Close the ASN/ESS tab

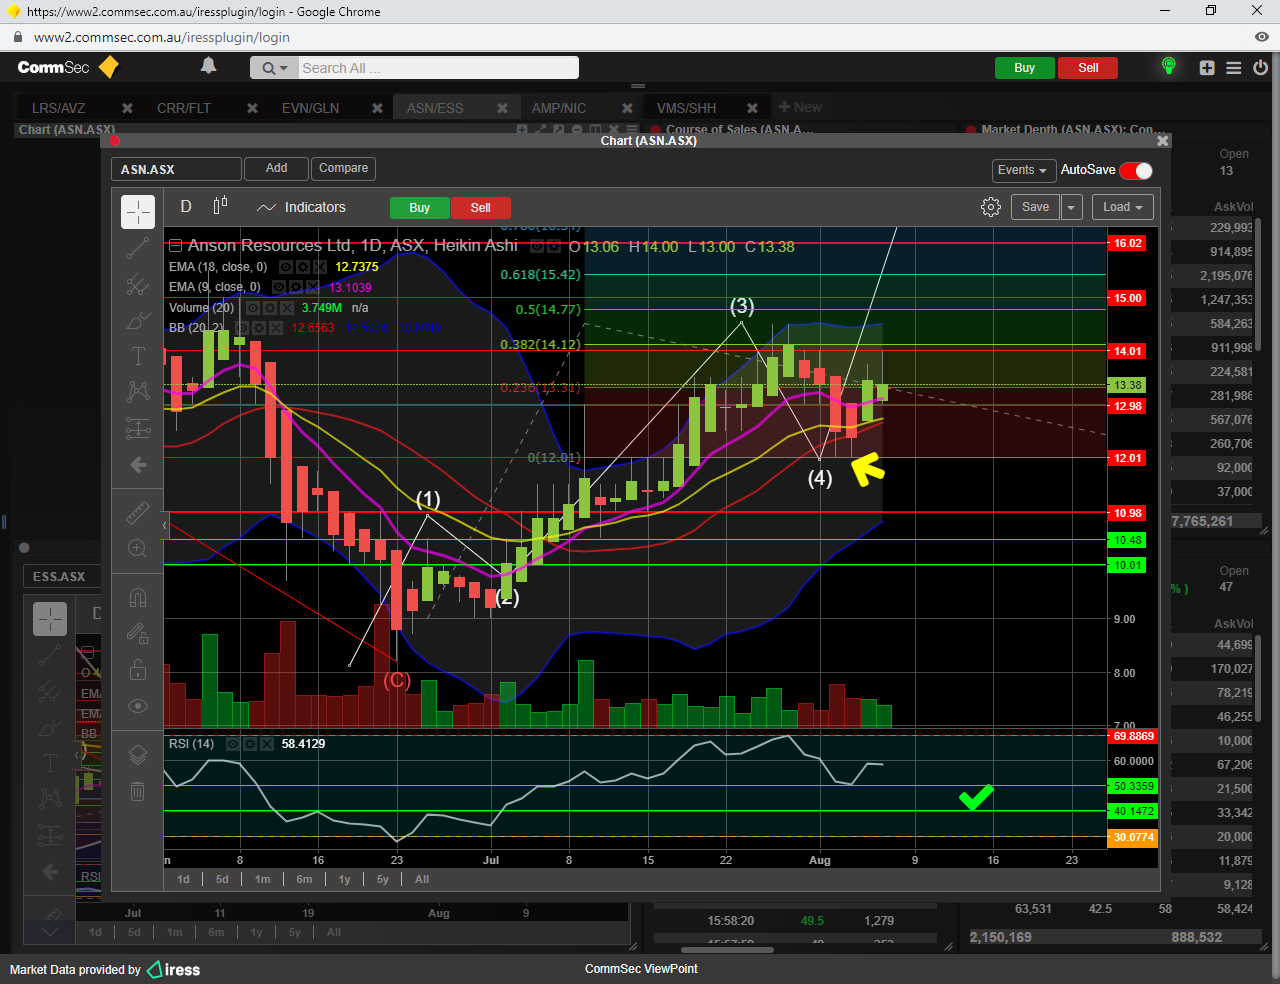click(502, 108)
